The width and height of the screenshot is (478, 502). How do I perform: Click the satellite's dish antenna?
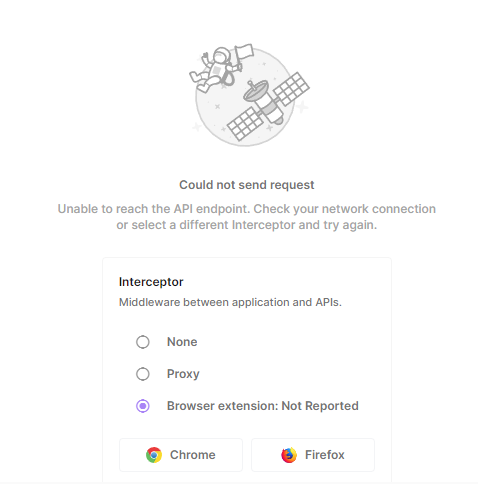pyautogui.click(x=256, y=90)
